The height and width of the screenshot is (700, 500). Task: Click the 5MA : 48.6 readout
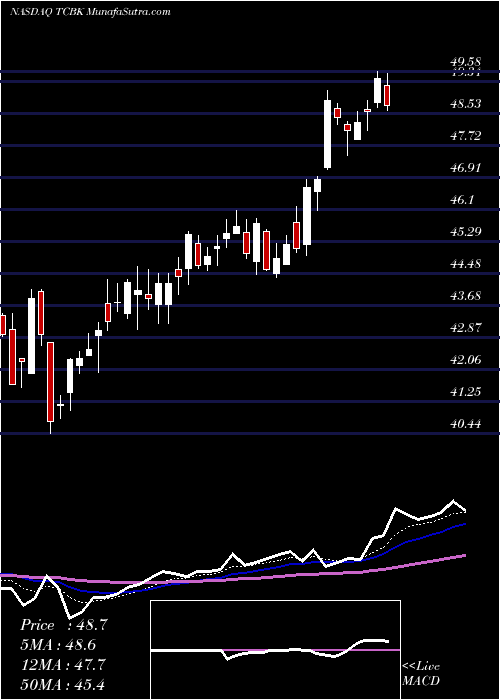click(58, 644)
